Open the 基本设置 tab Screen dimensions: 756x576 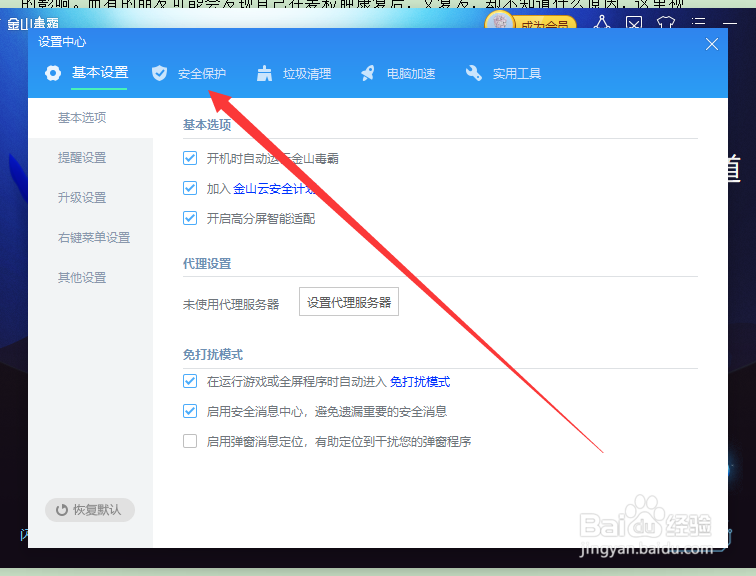[x=100, y=73]
